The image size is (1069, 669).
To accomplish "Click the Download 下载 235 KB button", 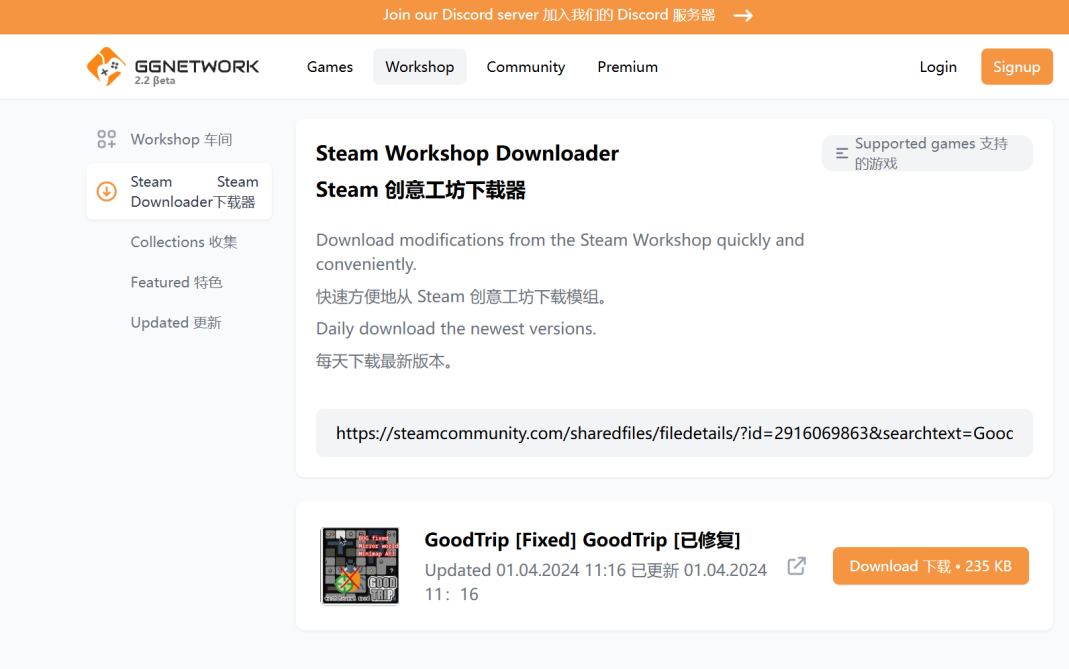I will tap(930, 566).
